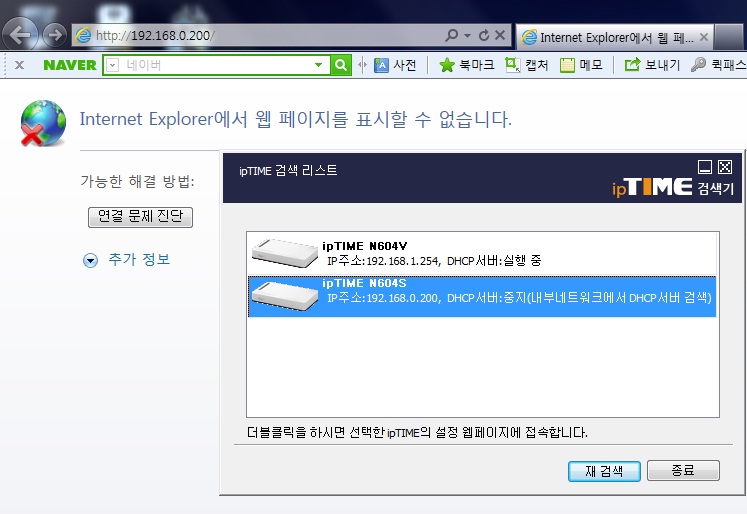The height and width of the screenshot is (514, 747).
Task: Click the NAVER logo on the toolbar
Action: 70,65
